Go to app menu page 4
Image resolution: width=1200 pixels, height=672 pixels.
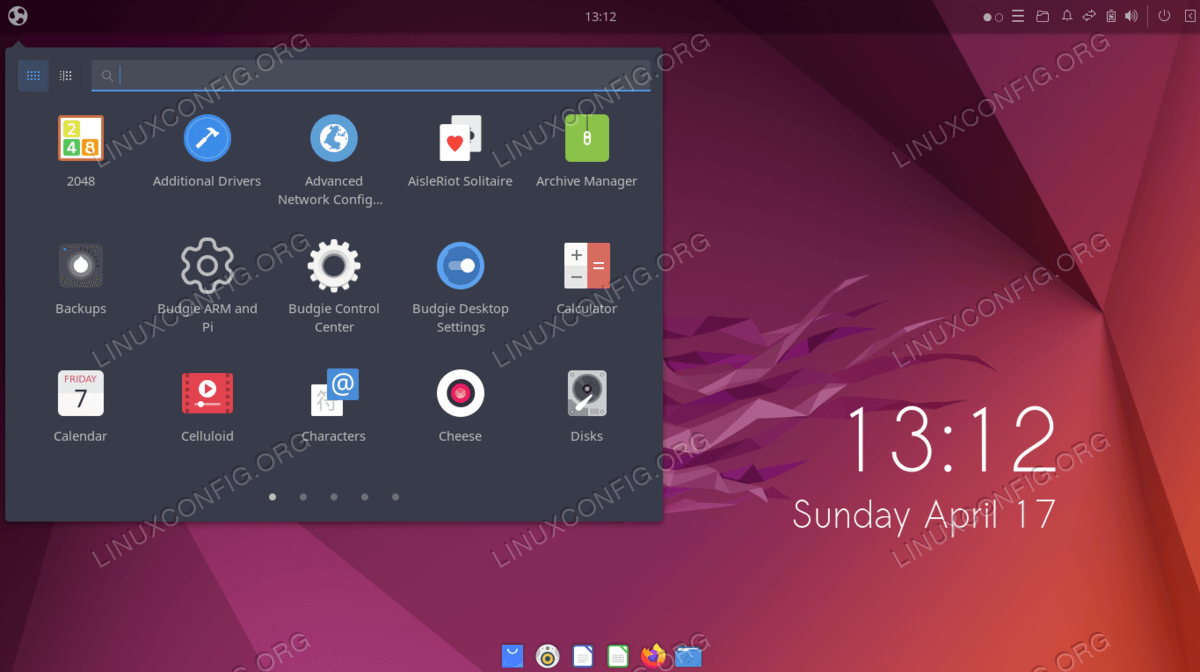pyautogui.click(x=365, y=496)
